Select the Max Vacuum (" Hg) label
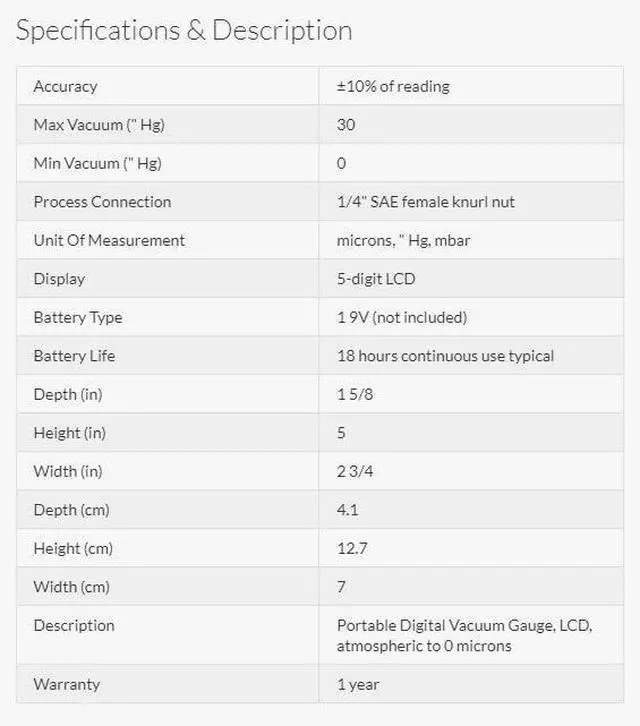 [99, 125]
